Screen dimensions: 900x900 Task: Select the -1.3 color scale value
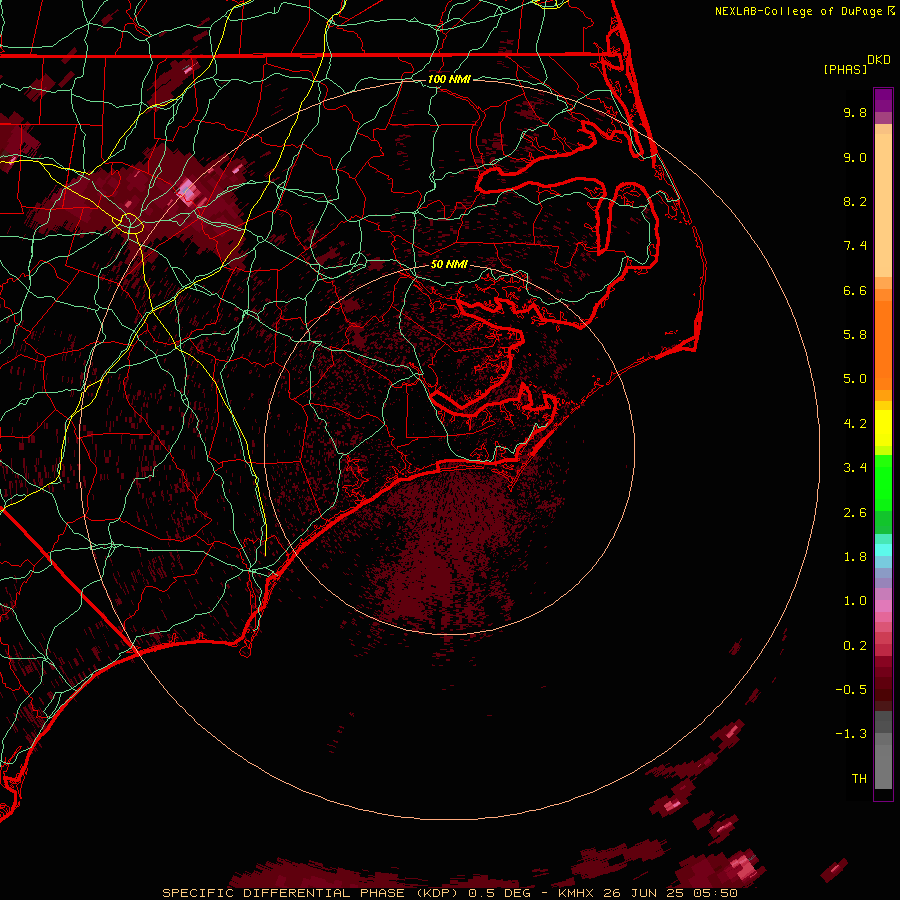[851, 734]
